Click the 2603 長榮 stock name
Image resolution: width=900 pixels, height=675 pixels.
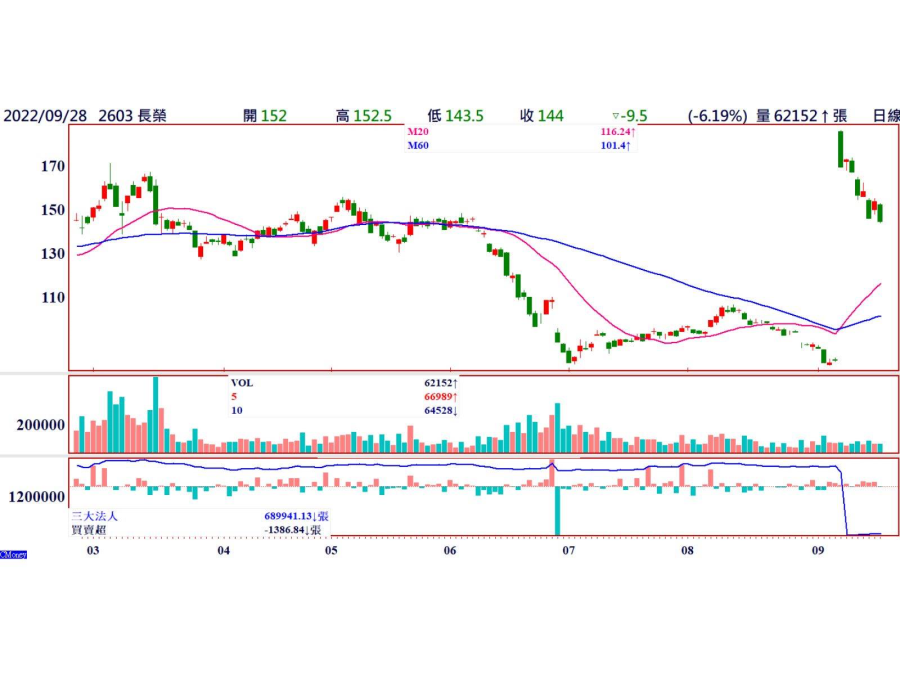133,116
